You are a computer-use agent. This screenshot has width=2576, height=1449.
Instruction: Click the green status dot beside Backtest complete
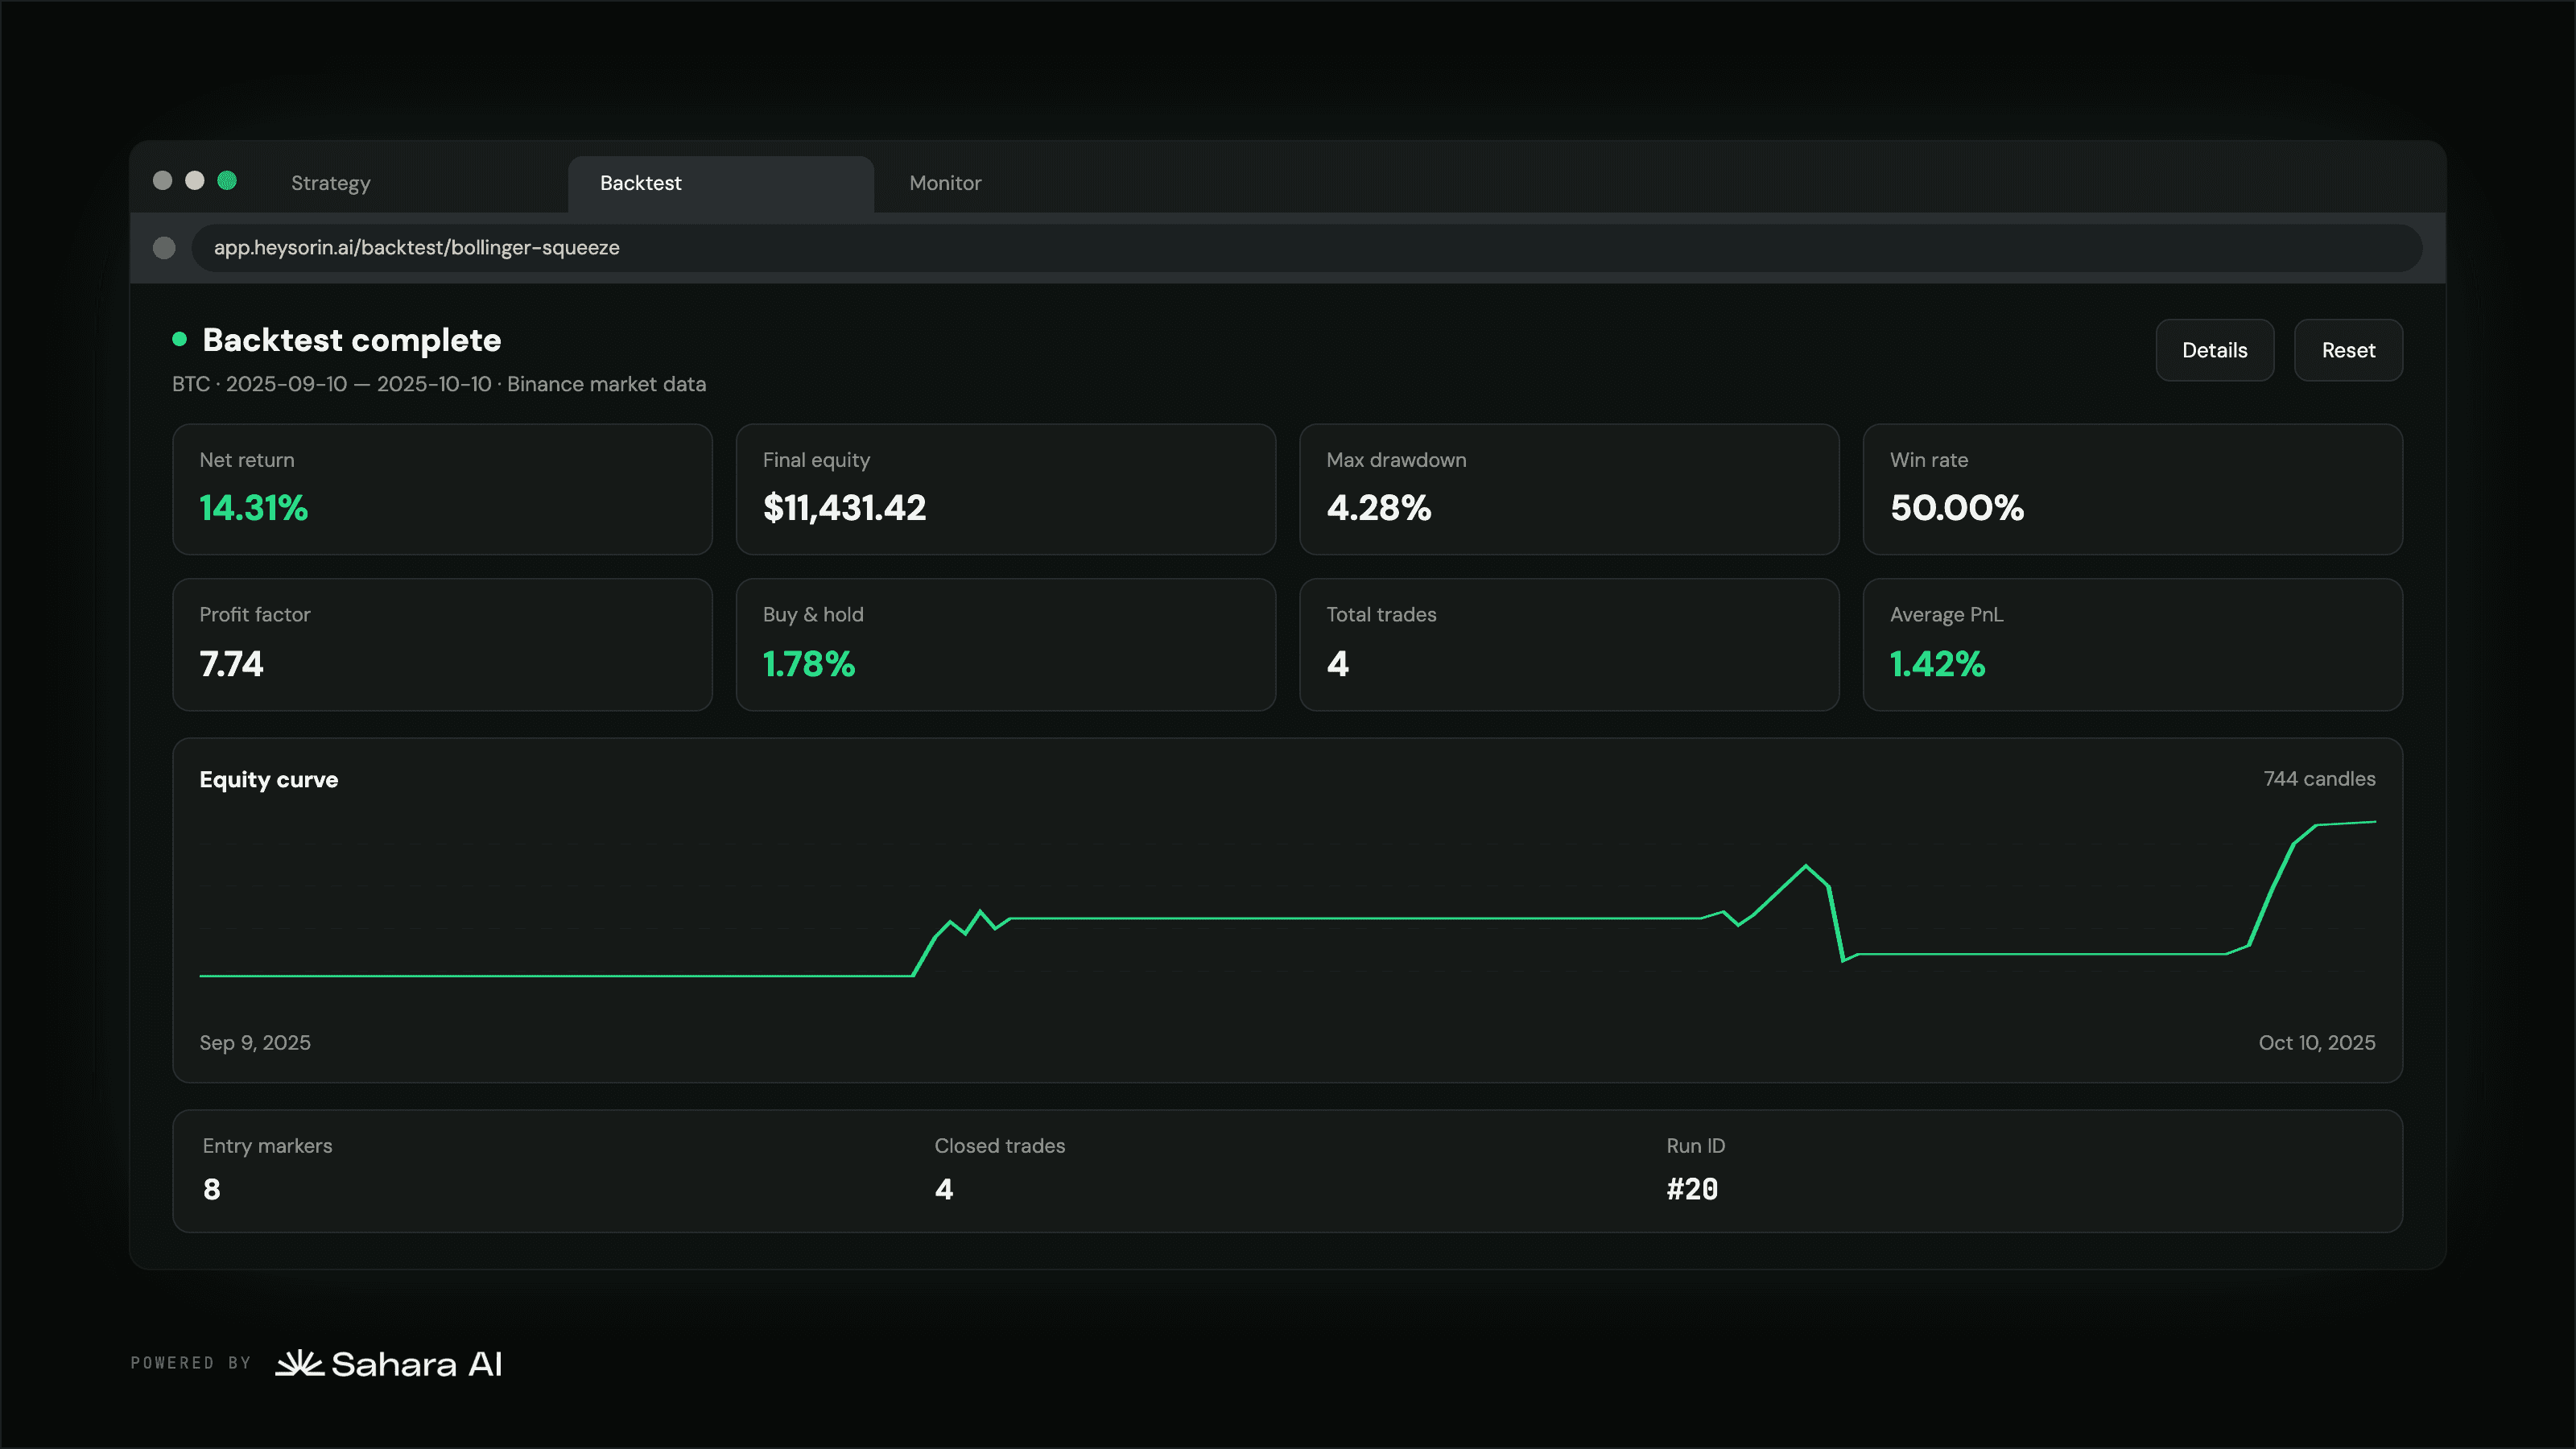pos(180,339)
